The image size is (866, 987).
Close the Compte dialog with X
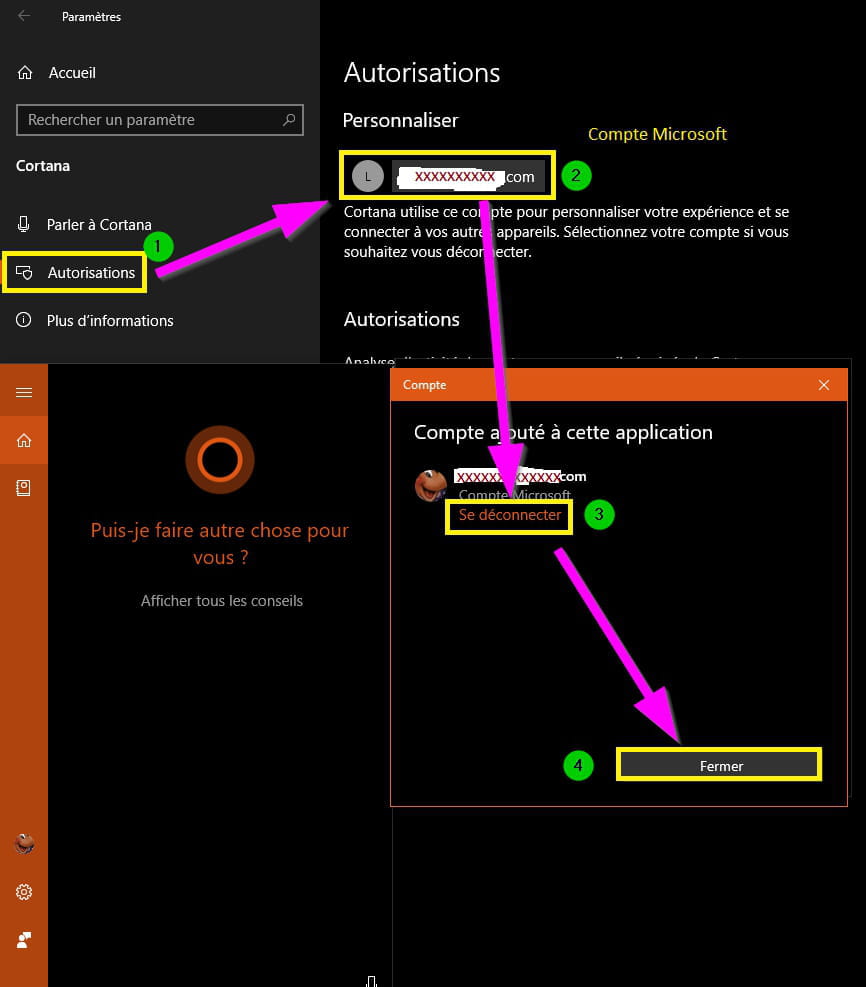point(824,385)
